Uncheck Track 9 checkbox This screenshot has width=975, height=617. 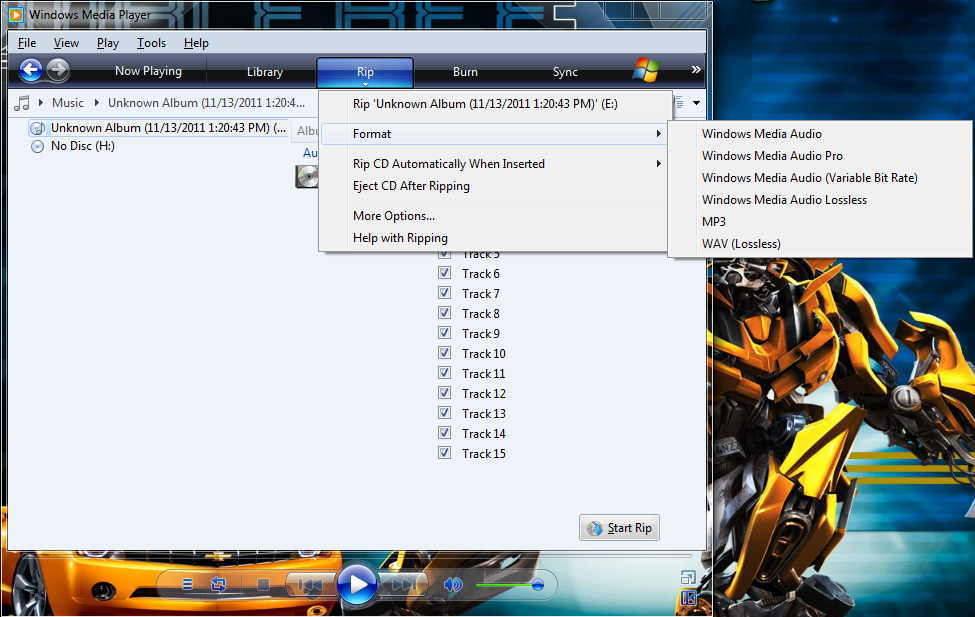click(x=444, y=332)
